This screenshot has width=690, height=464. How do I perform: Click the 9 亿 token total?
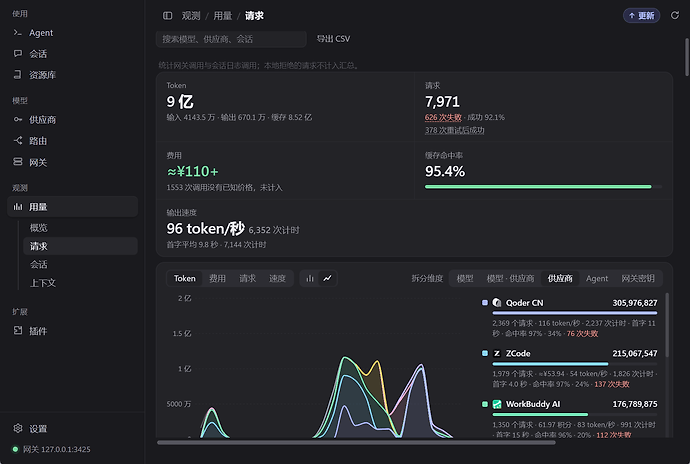(x=180, y=102)
